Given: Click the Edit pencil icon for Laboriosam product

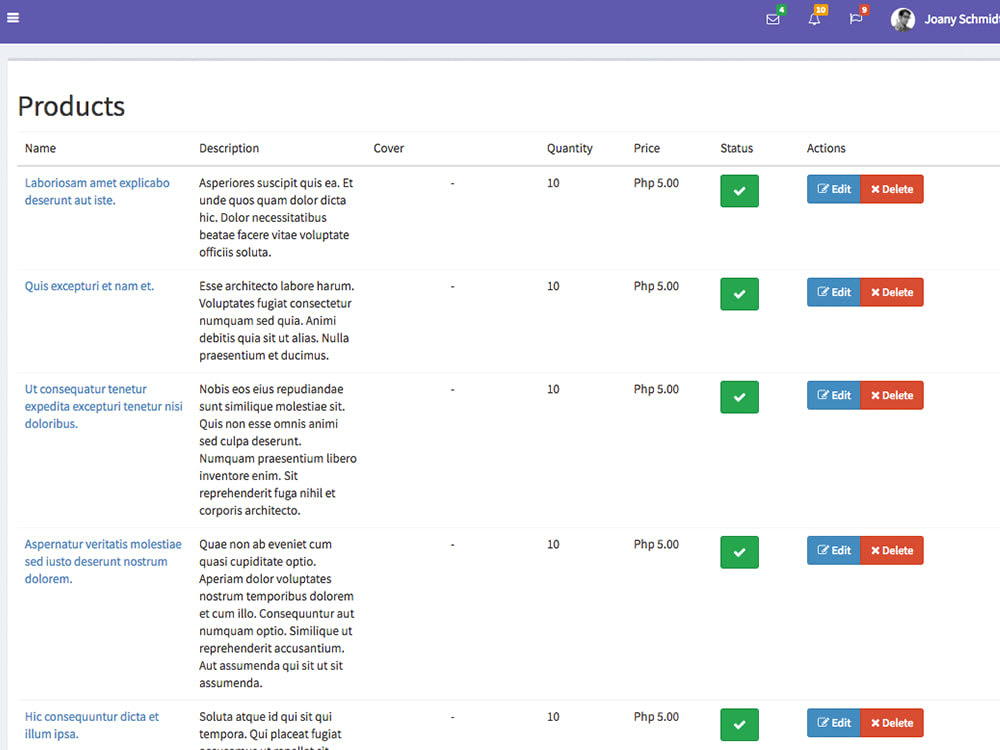Looking at the screenshot, I should coord(823,188).
